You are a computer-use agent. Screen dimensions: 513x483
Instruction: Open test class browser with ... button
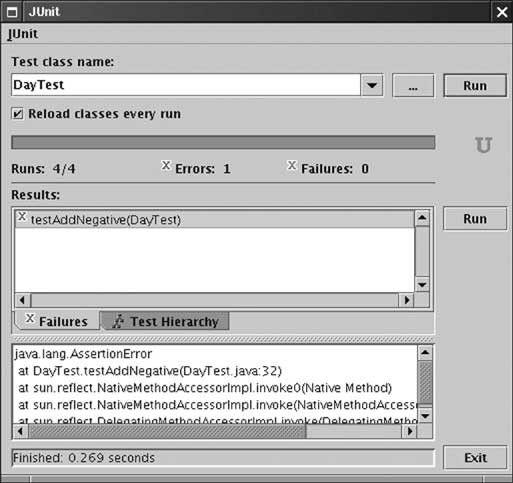(x=413, y=86)
